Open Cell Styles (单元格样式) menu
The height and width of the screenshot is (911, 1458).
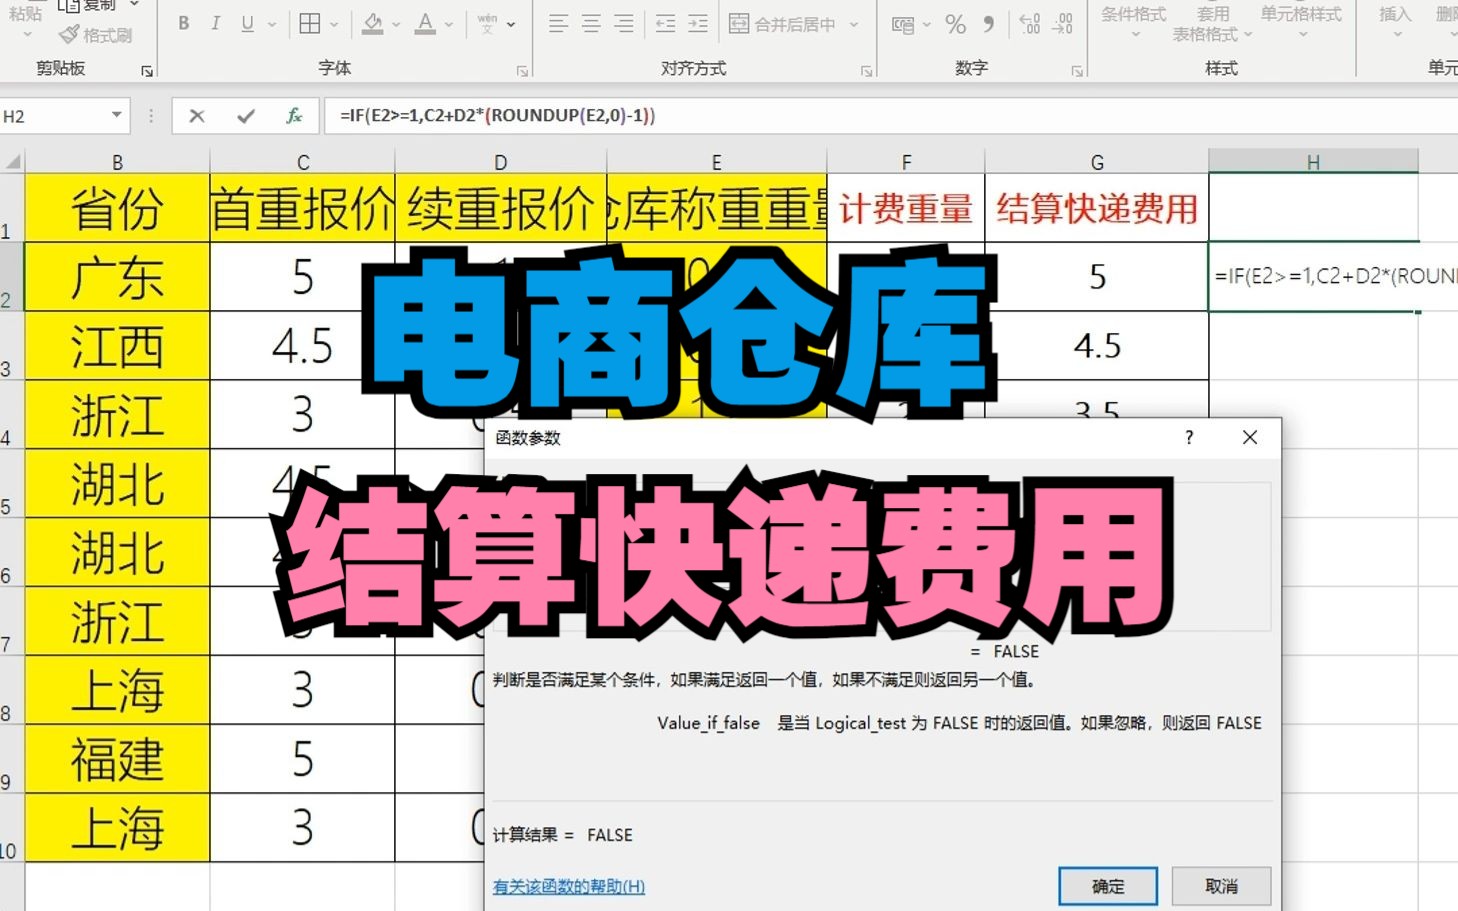pos(1301,22)
